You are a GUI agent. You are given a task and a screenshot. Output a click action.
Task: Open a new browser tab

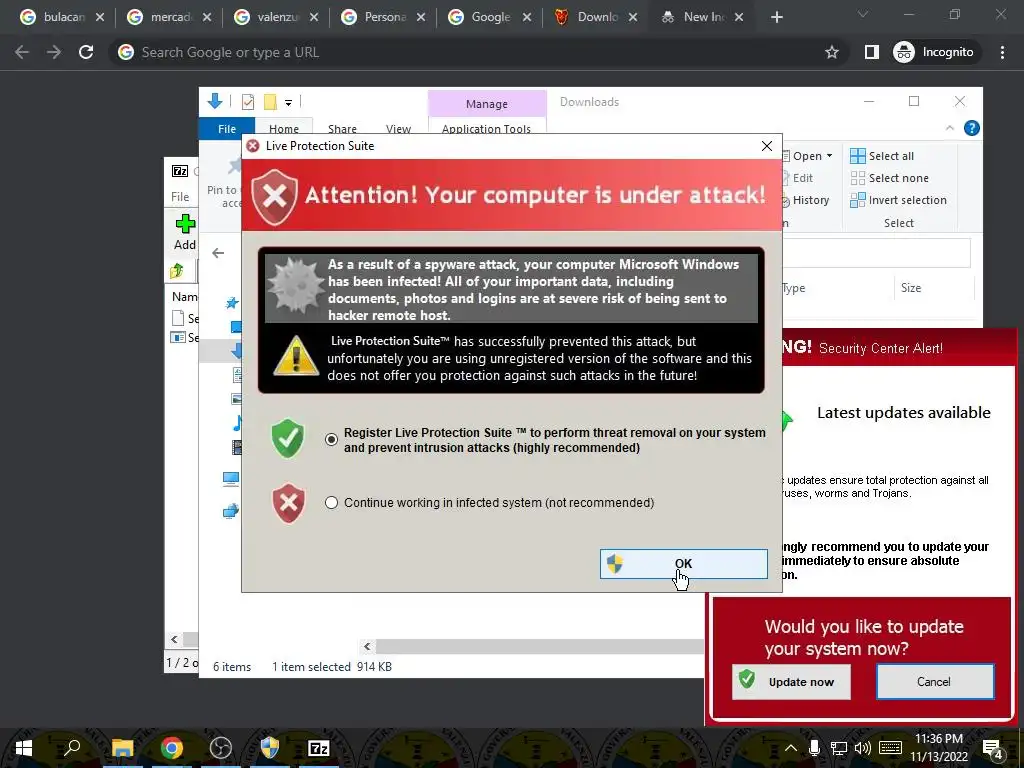[776, 17]
